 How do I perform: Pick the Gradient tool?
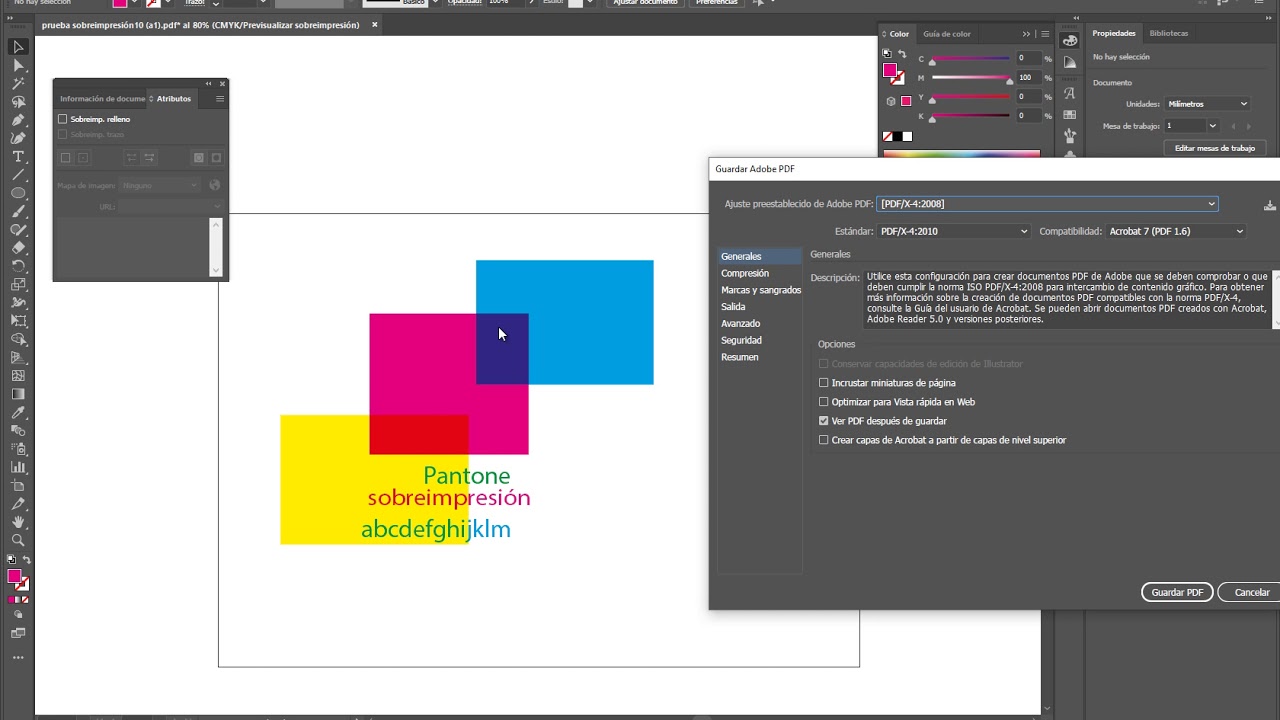pyautogui.click(x=18, y=394)
